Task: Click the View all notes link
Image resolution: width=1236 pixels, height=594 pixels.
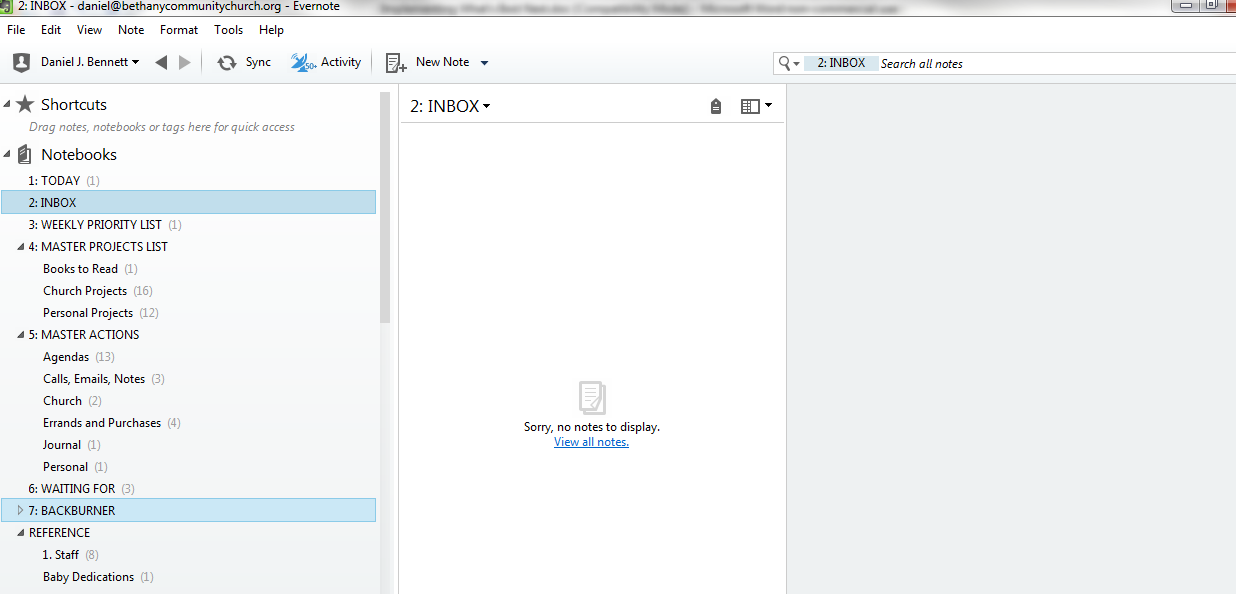Action: [592, 442]
